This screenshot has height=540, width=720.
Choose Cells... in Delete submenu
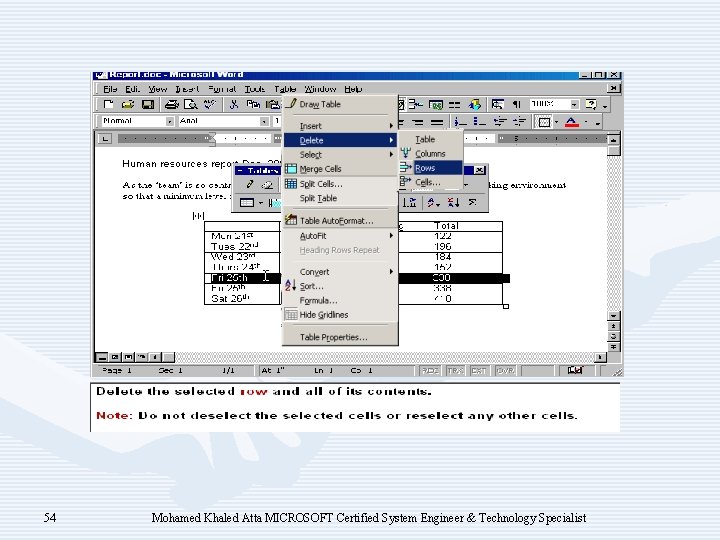(430, 182)
